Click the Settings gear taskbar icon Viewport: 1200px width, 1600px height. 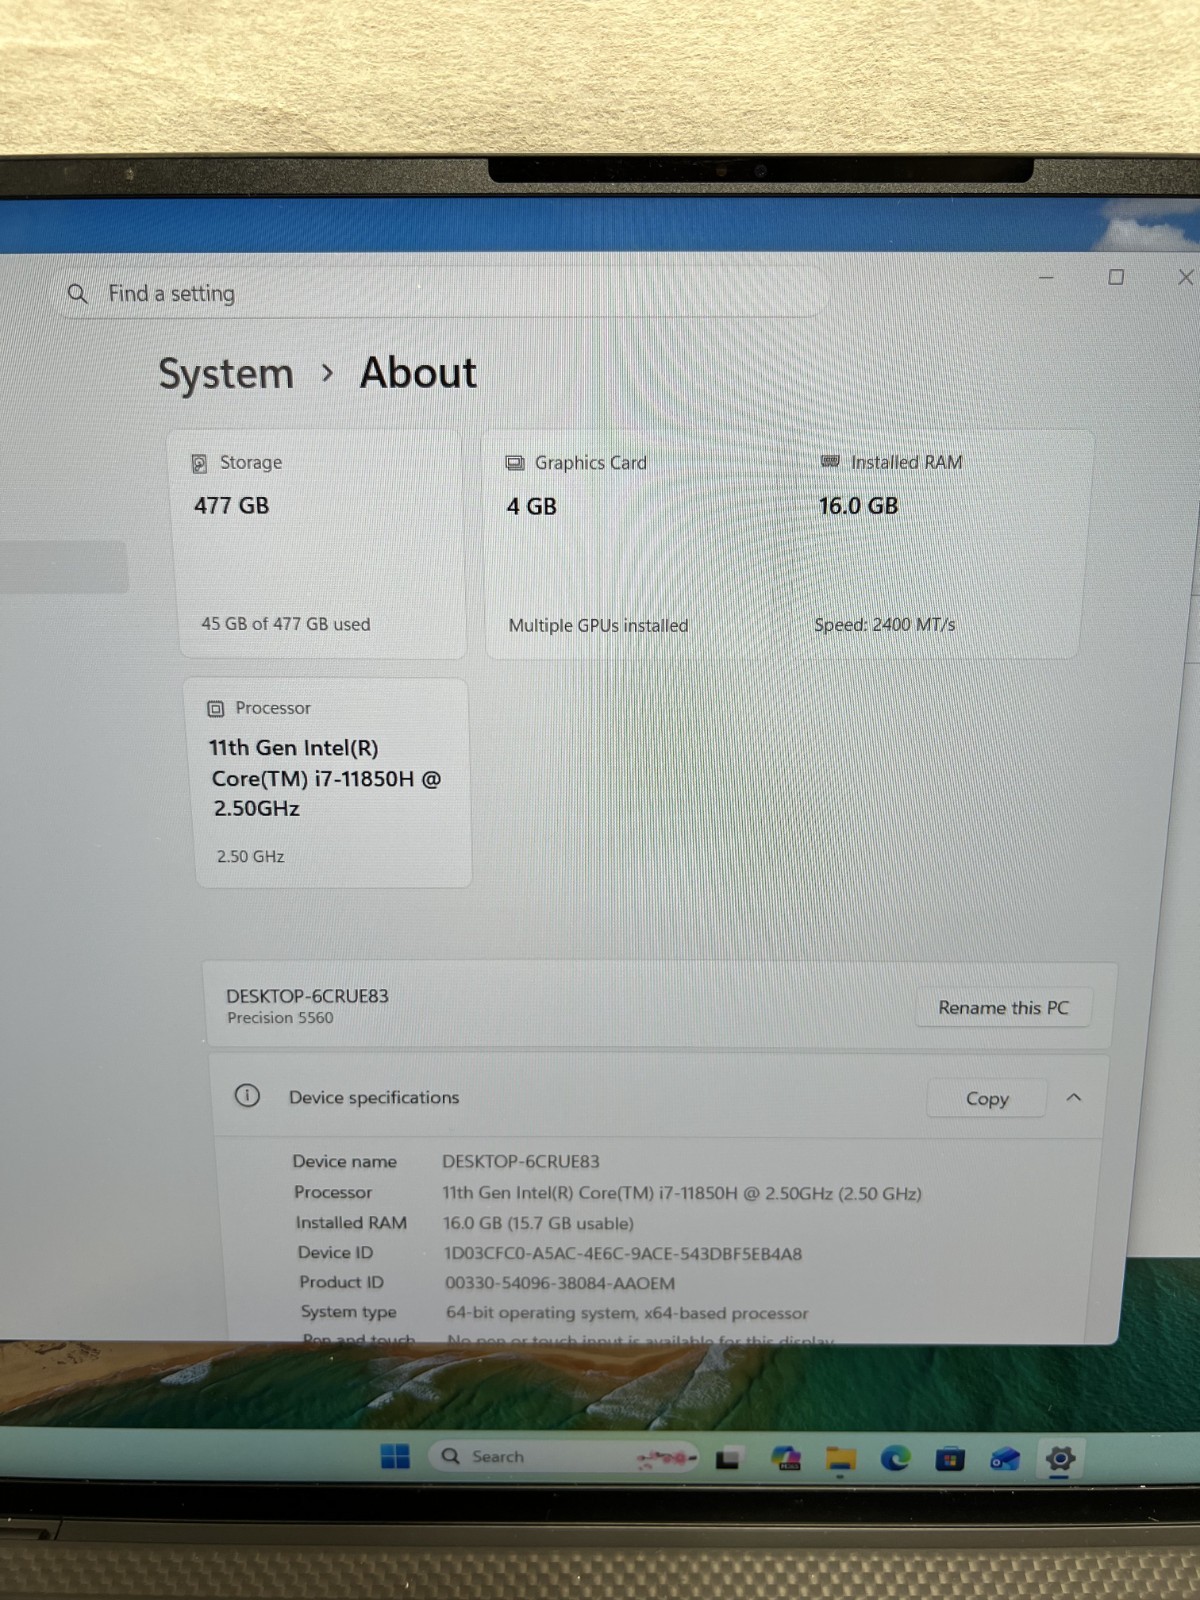pyautogui.click(x=1060, y=1459)
